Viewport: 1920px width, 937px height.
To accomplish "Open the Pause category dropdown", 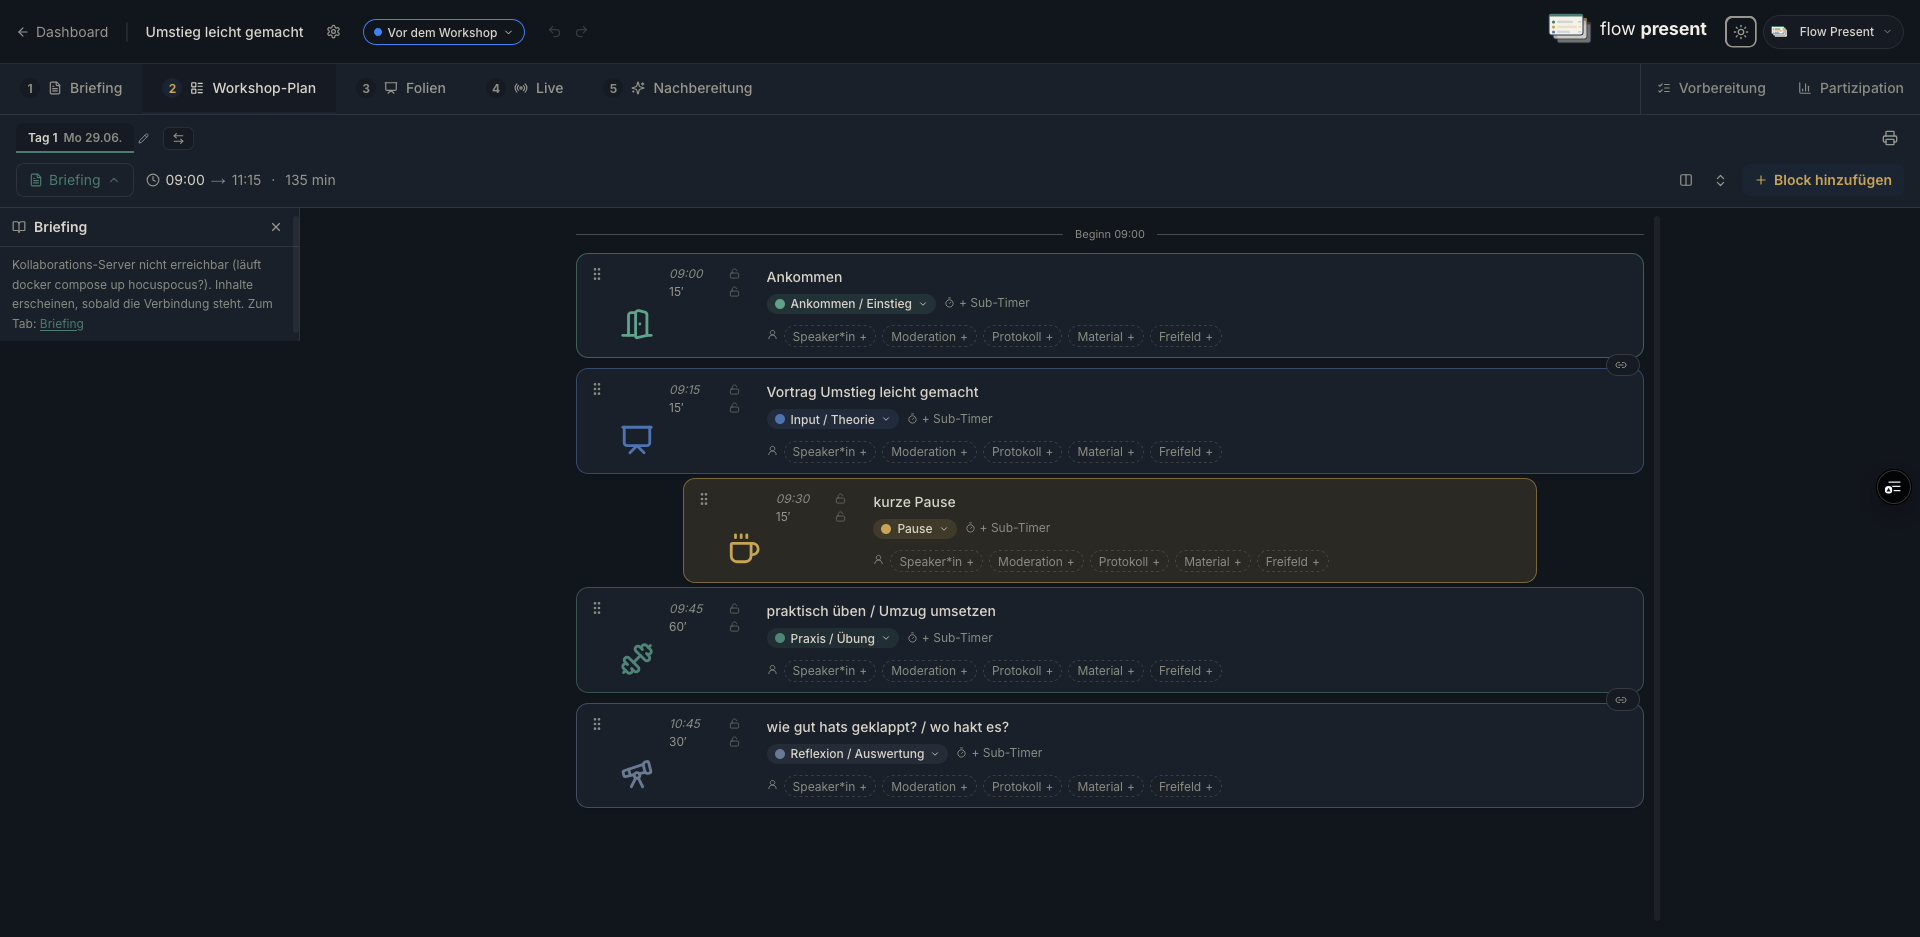I will click(x=914, y=529).
